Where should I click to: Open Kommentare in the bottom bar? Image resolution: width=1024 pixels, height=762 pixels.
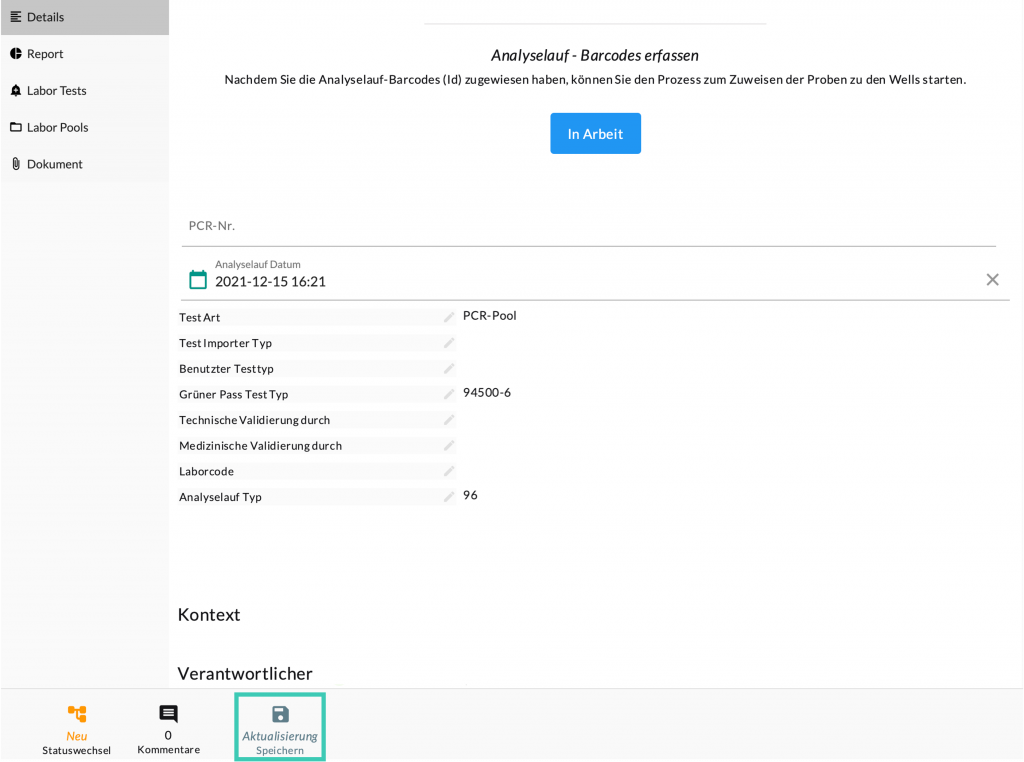coord(168,727)
